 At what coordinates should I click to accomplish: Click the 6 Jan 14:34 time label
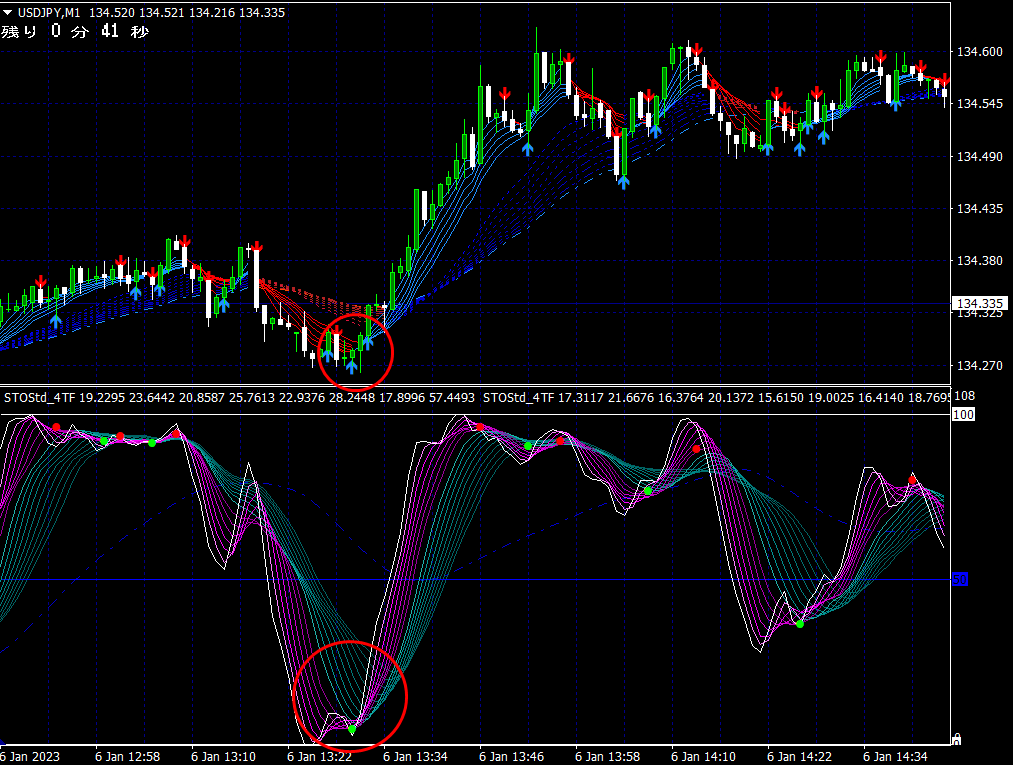895,756
